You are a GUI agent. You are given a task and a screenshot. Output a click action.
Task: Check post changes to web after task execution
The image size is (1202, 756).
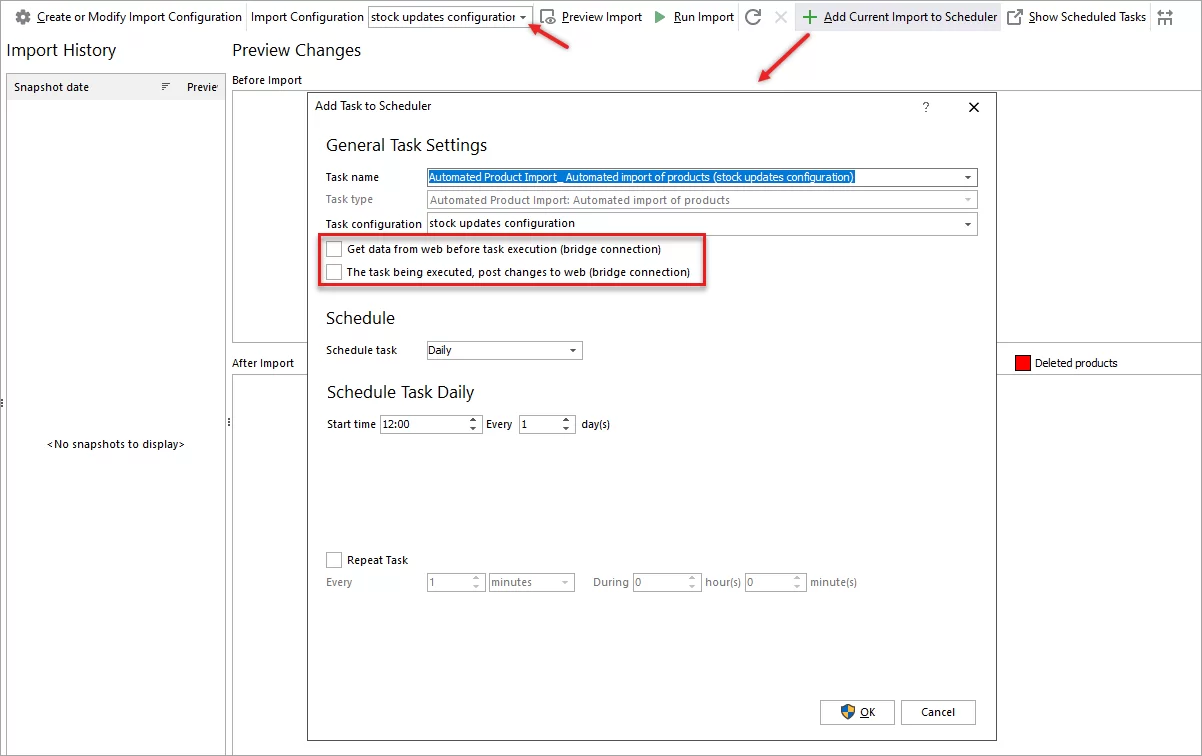[x=334, y=271]
